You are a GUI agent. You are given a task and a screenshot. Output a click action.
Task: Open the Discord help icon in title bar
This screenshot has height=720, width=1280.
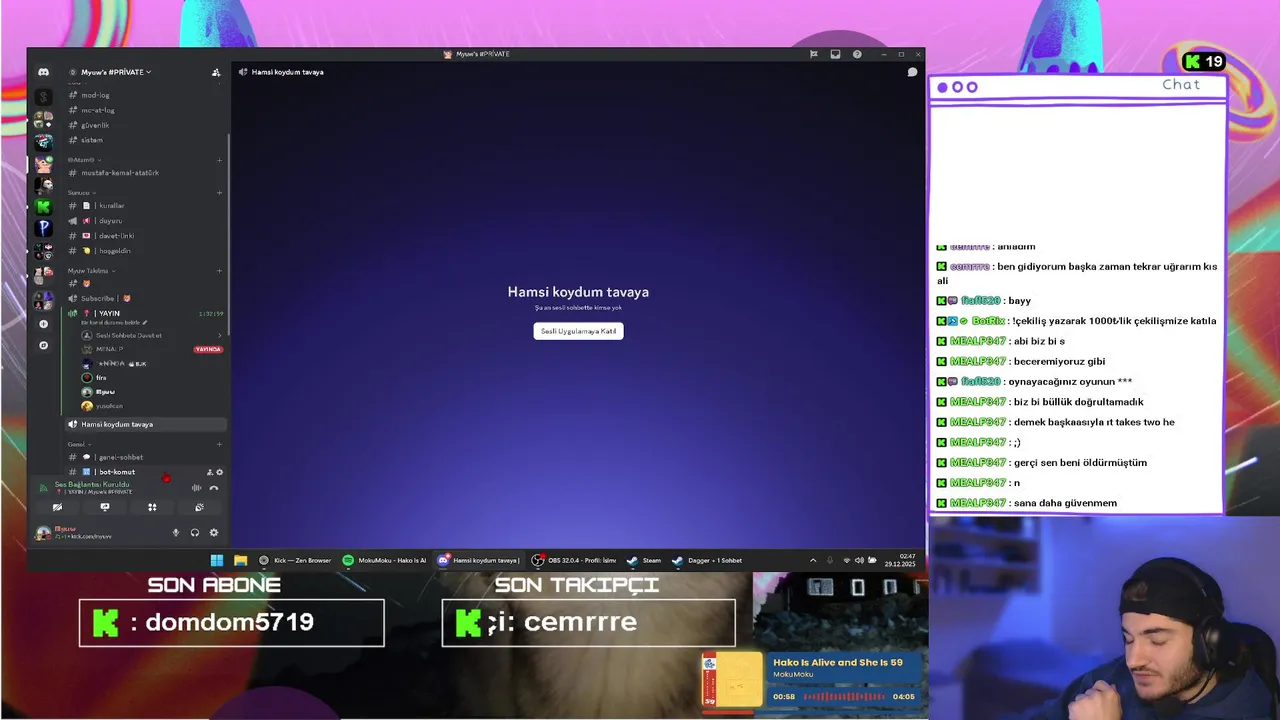pyautogui.click(x=857, y=54)
